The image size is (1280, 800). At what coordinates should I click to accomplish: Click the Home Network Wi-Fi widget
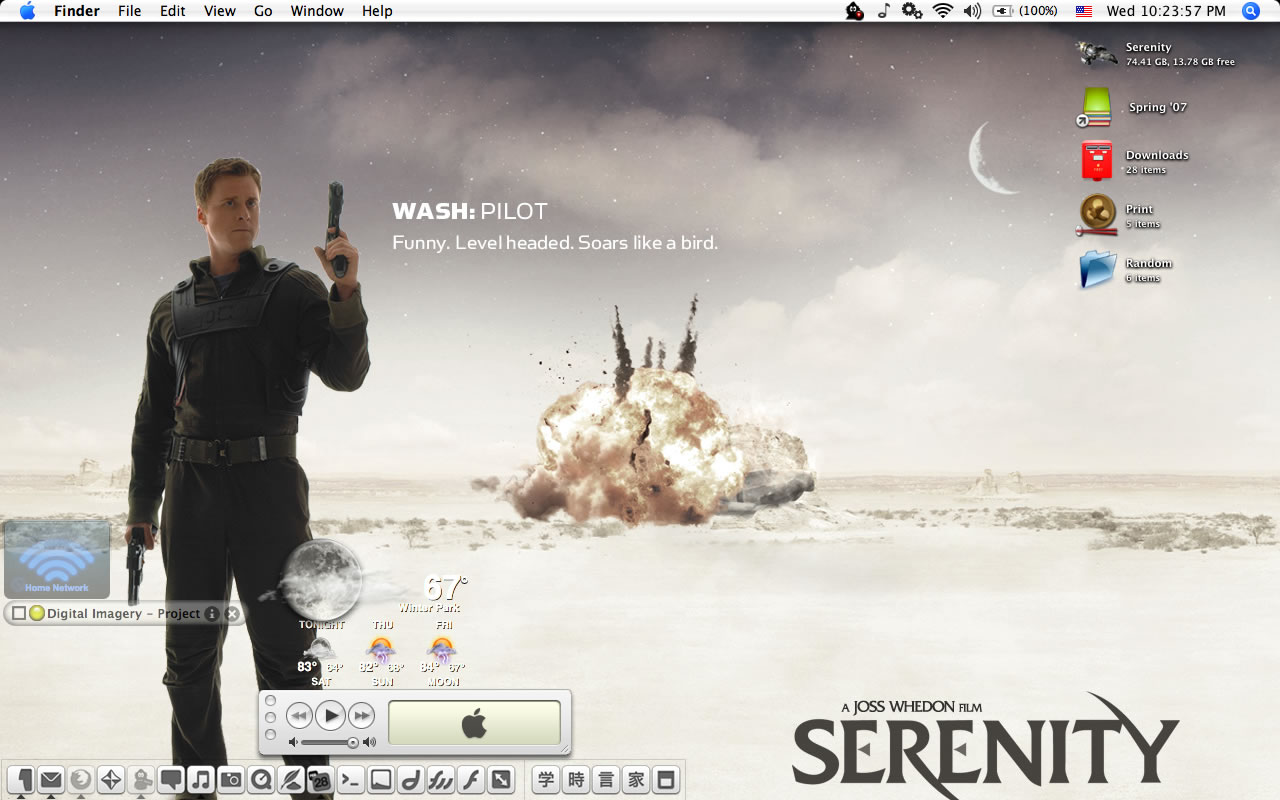tap(57, 560)
